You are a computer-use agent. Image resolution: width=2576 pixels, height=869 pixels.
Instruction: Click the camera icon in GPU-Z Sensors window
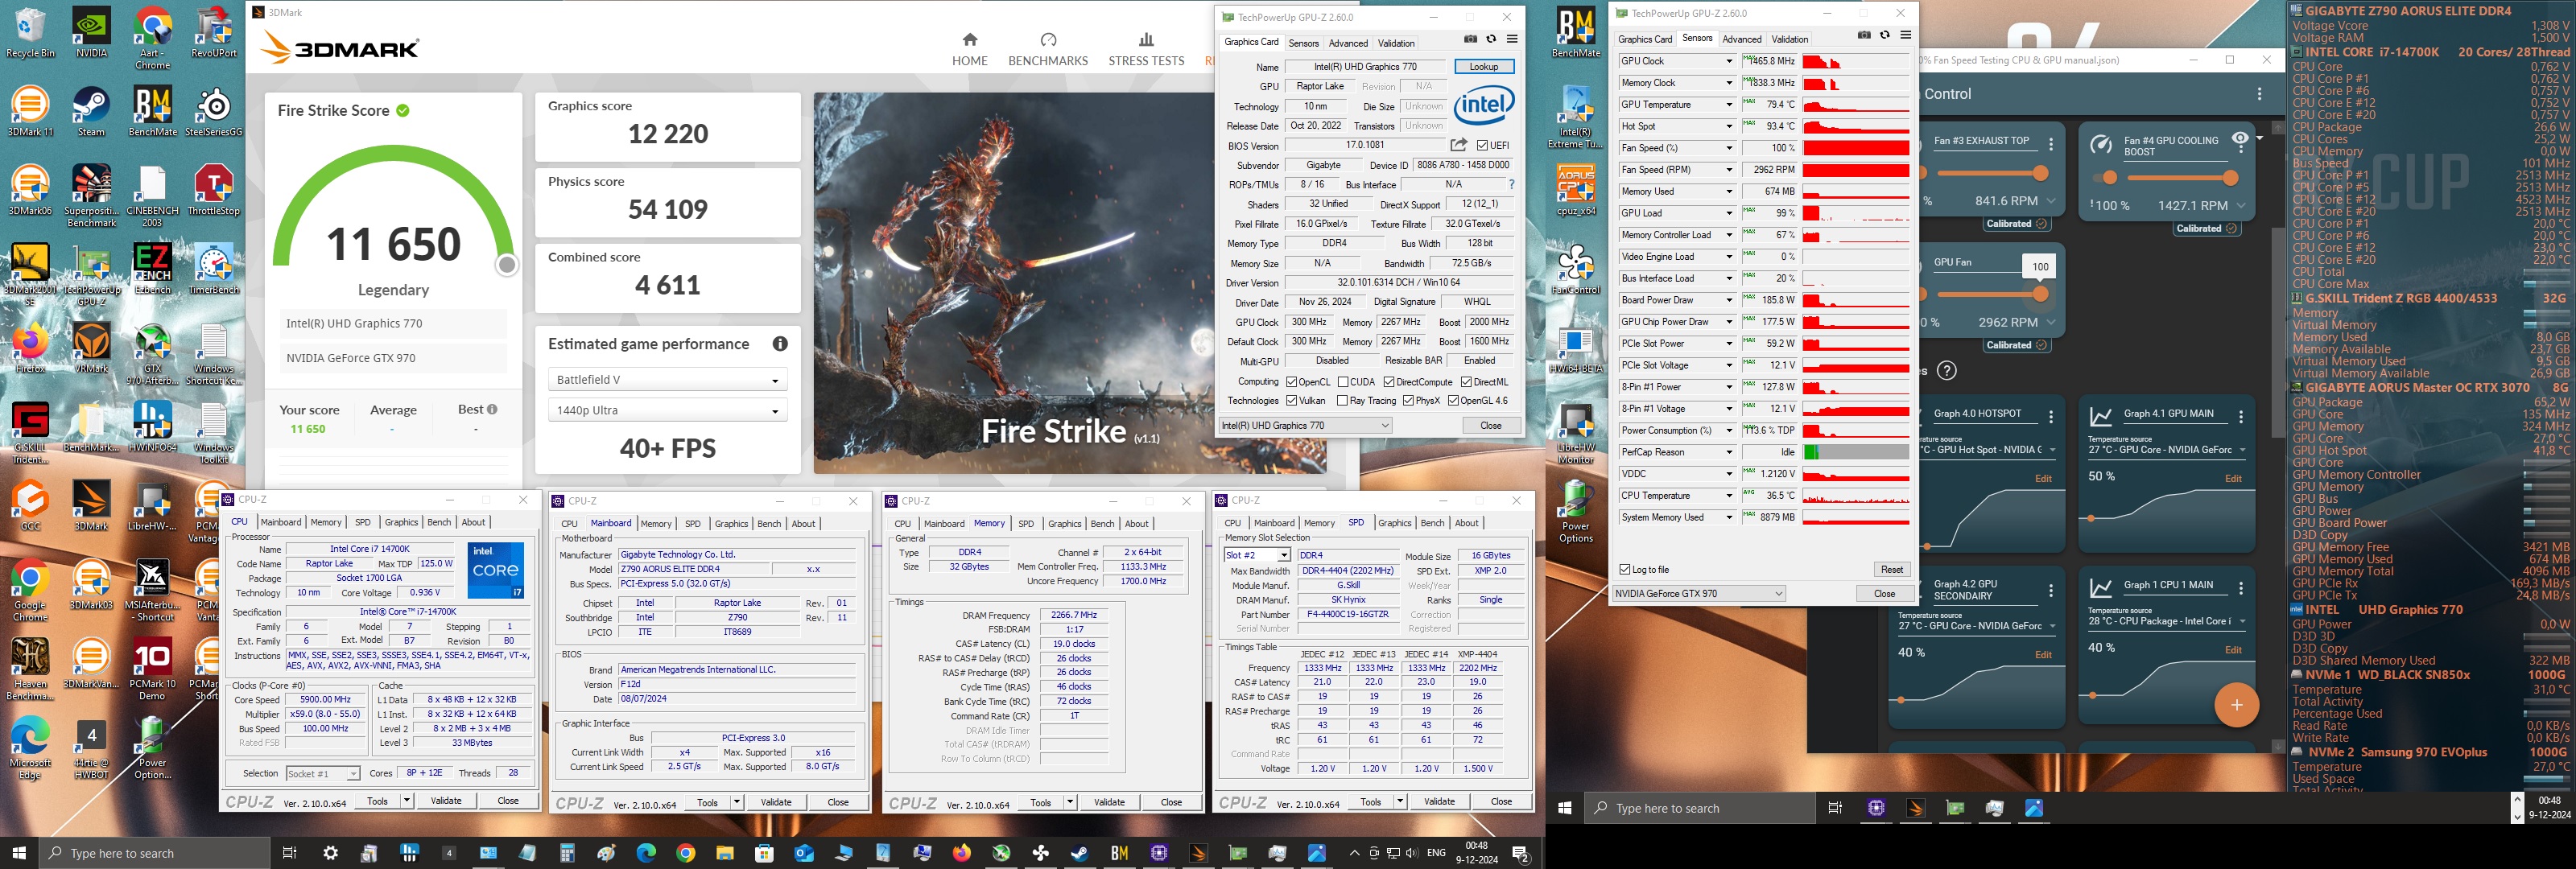click(1864, 35)
